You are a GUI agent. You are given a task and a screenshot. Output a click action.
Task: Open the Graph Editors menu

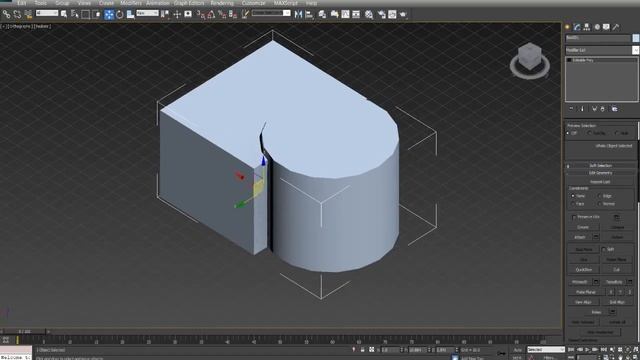(x=189, y=3)
